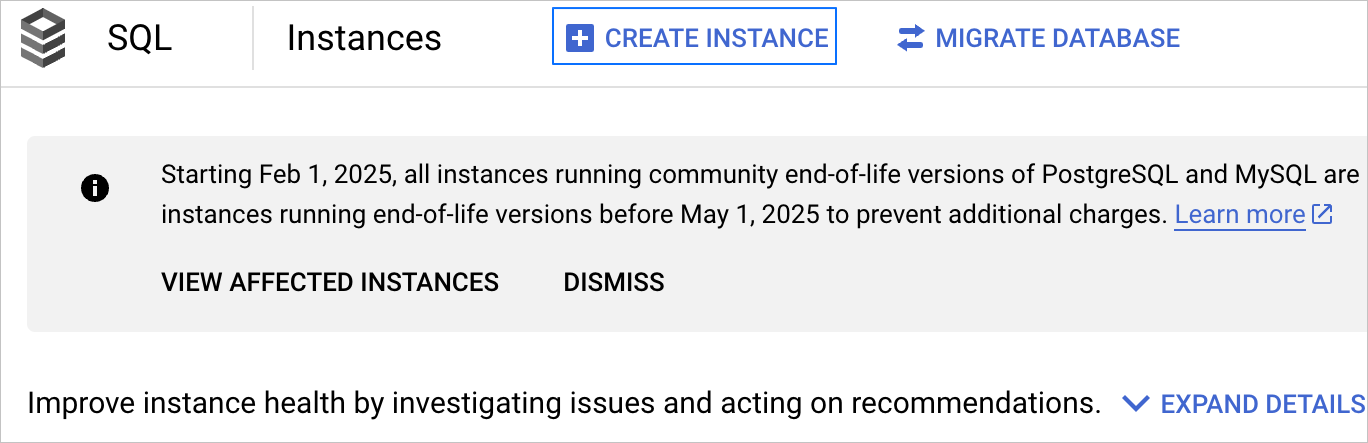Open MIGRATE DATABASE from the header

1057,39
